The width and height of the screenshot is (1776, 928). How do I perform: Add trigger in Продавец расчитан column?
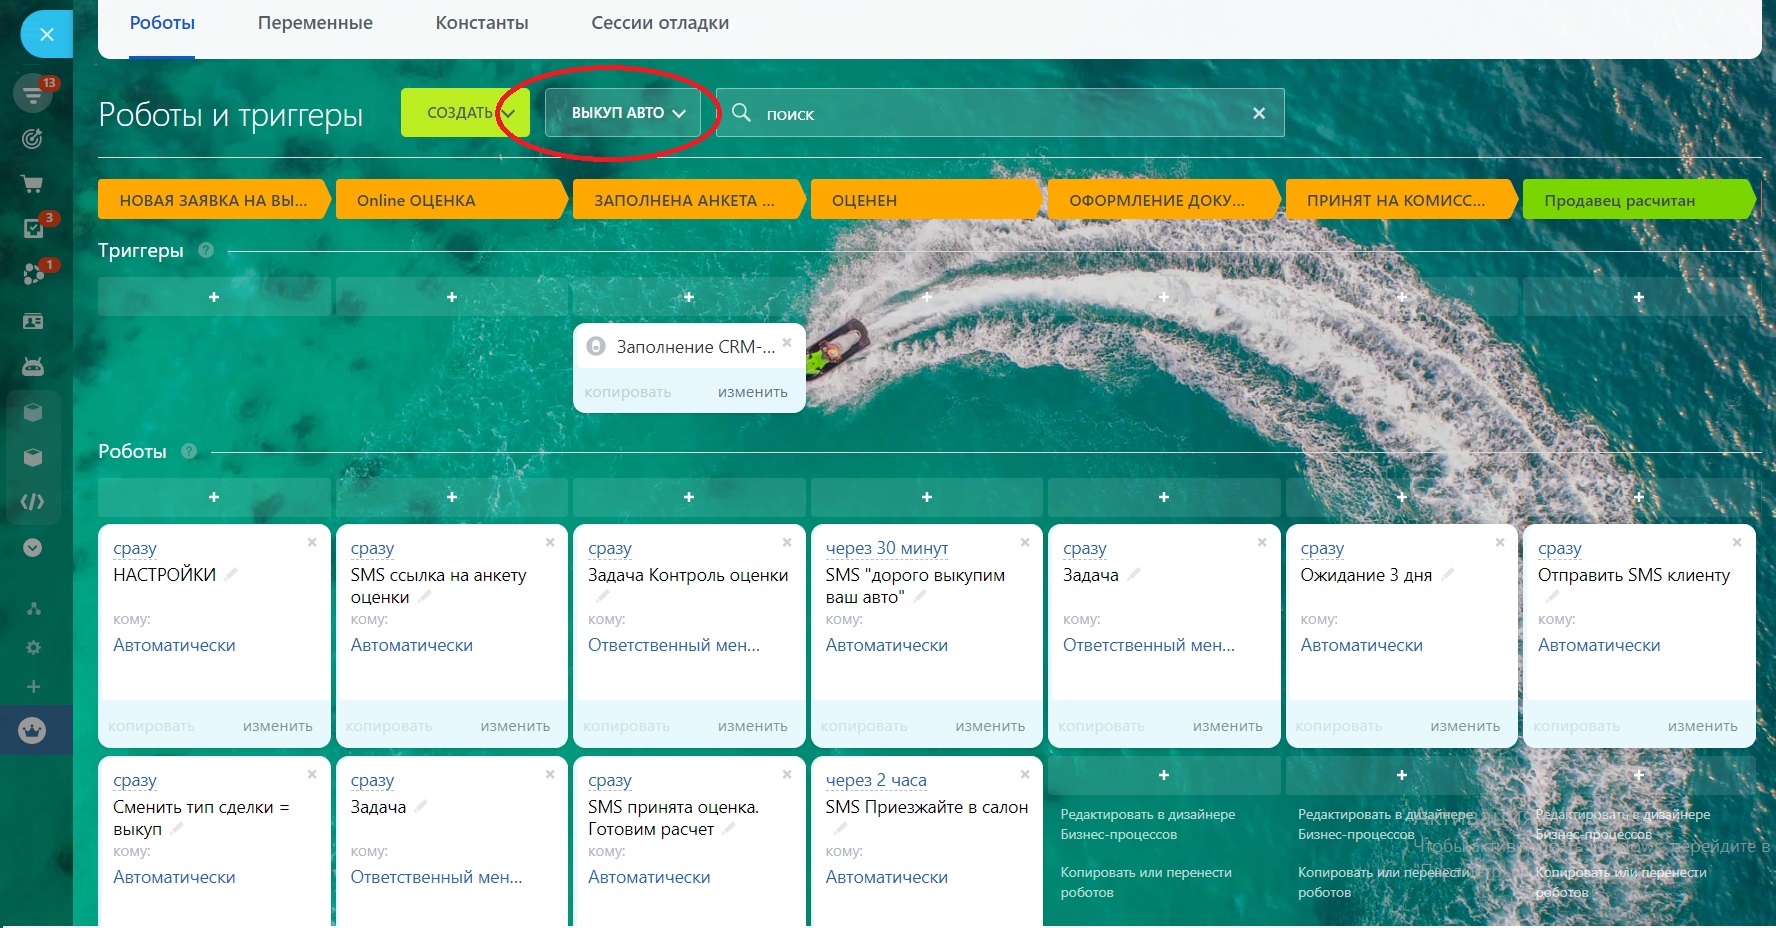click(x=1639, y=297)
